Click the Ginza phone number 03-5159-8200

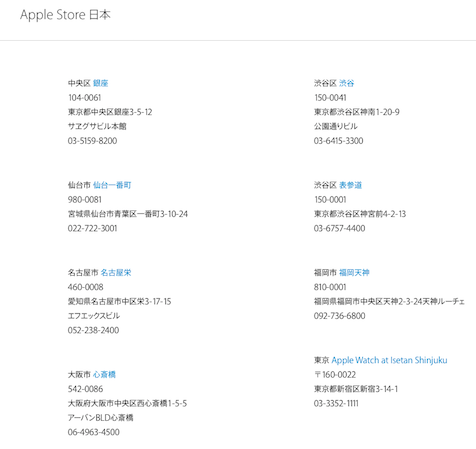coord(92,141)
